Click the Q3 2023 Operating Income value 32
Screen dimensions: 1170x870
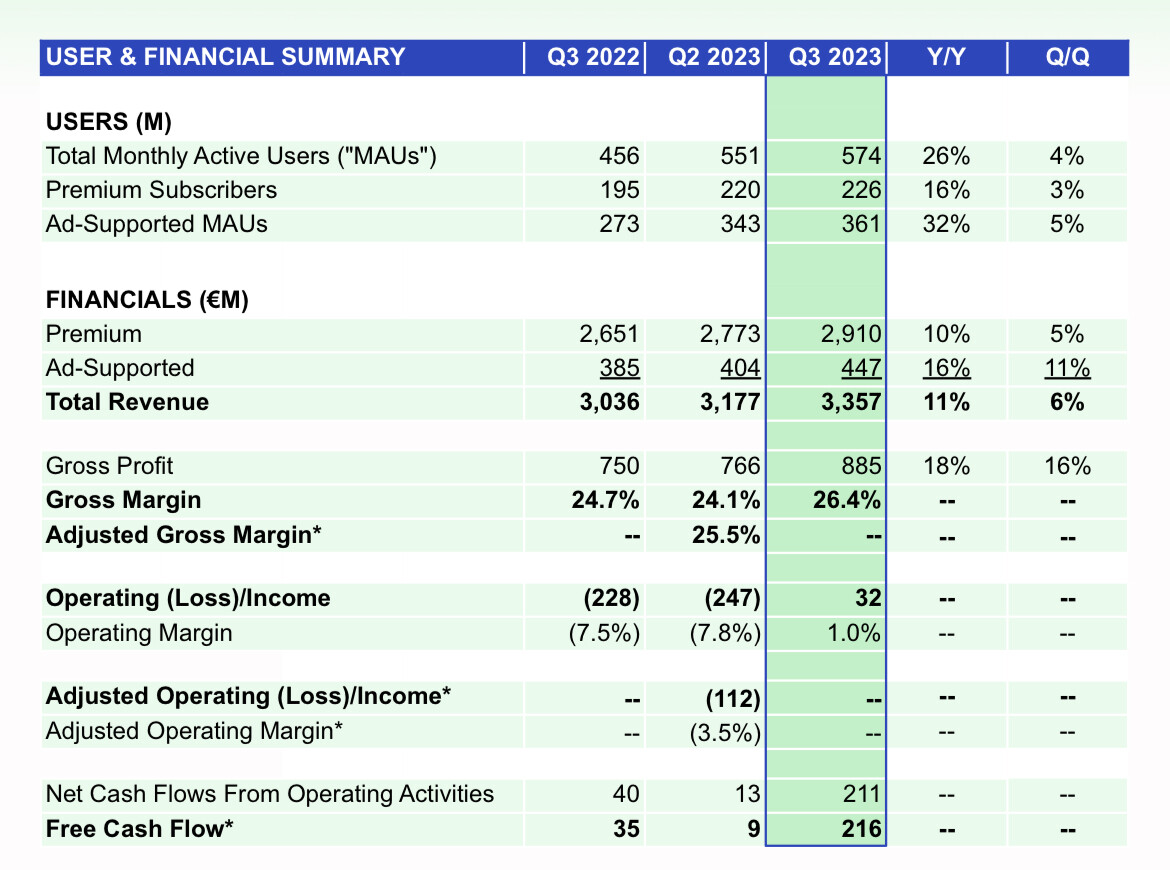(x=868, y=599)
